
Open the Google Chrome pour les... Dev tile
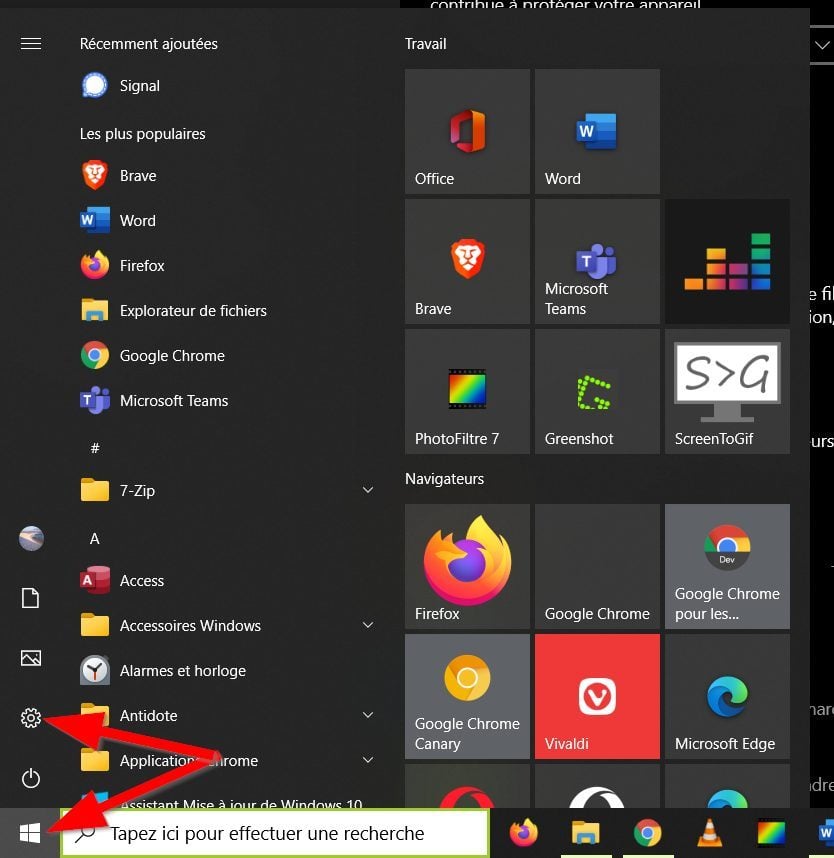[727, 566]
